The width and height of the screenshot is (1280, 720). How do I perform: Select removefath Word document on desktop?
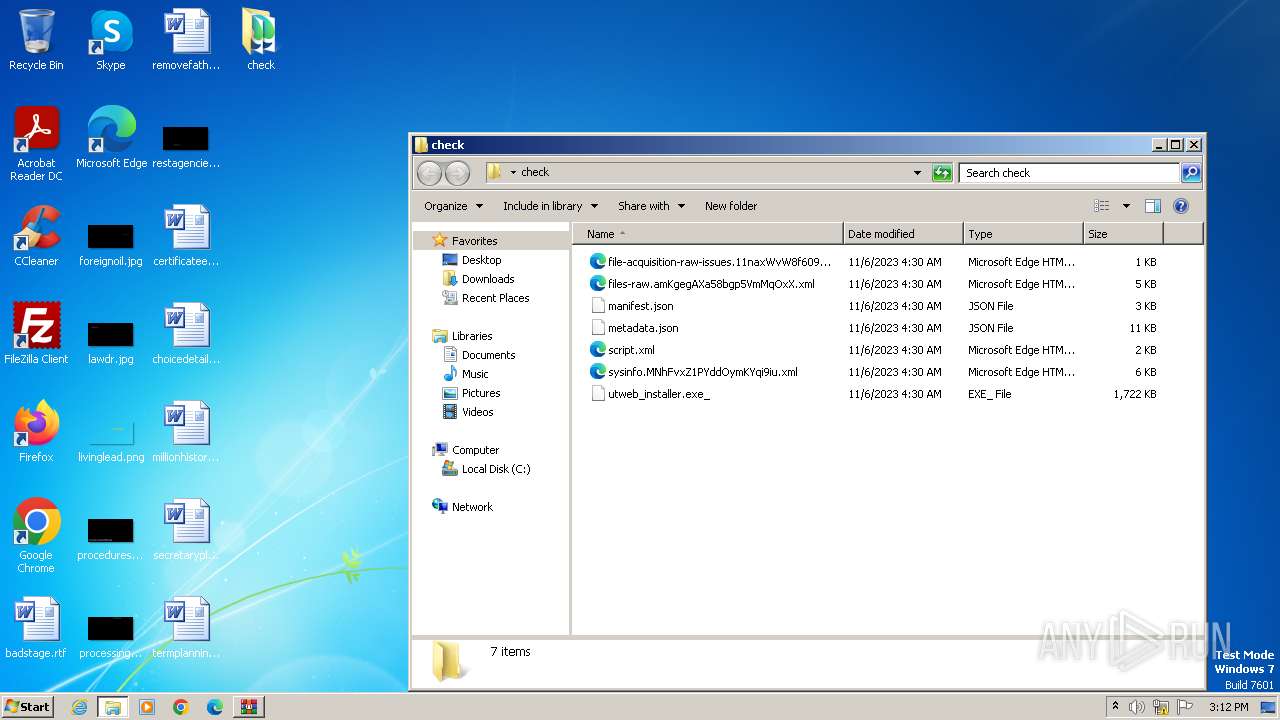click(x=186, y=40)
